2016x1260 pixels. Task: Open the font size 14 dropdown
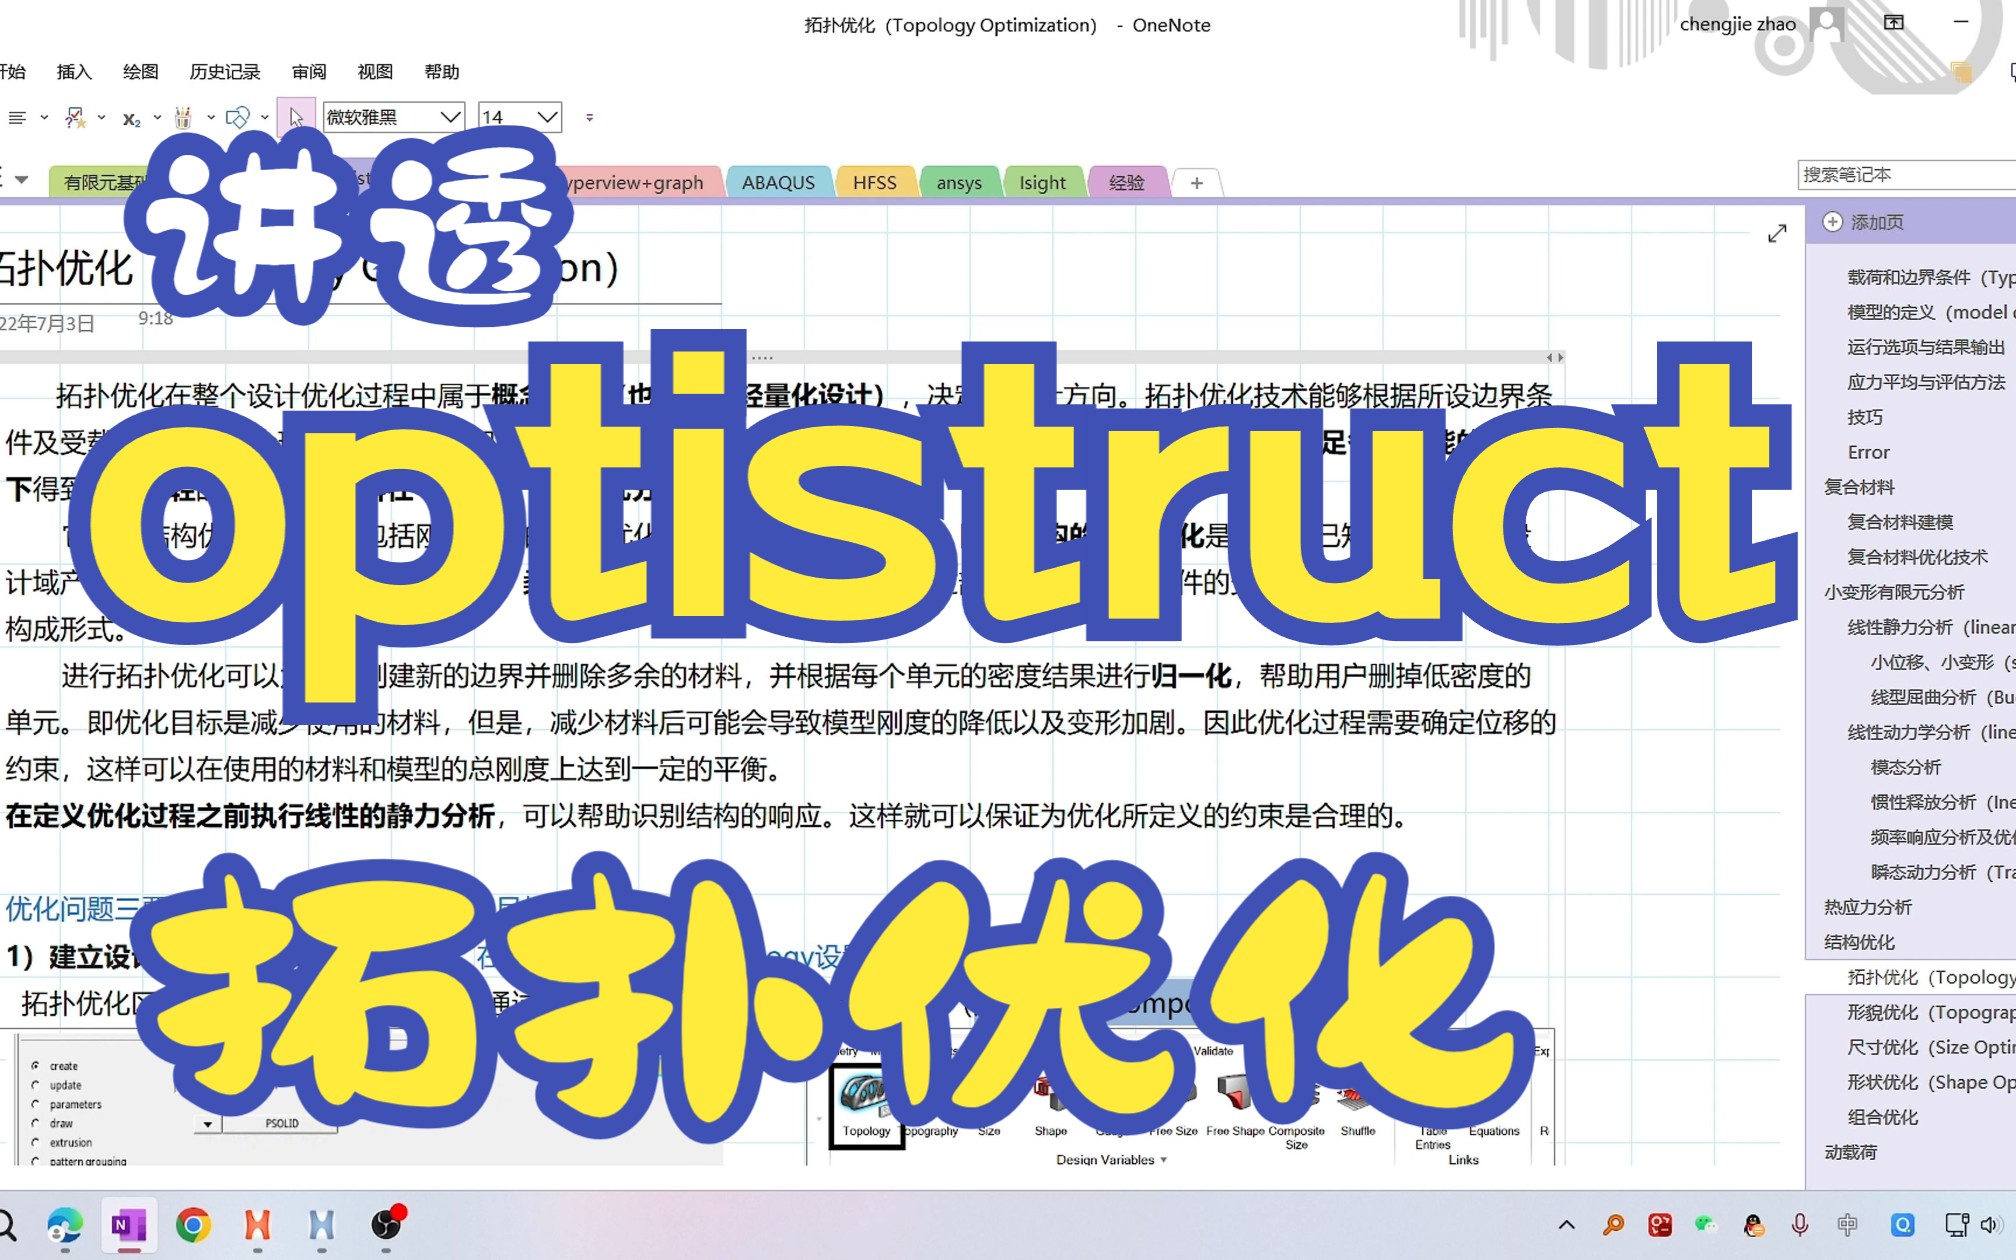(547, 117)
